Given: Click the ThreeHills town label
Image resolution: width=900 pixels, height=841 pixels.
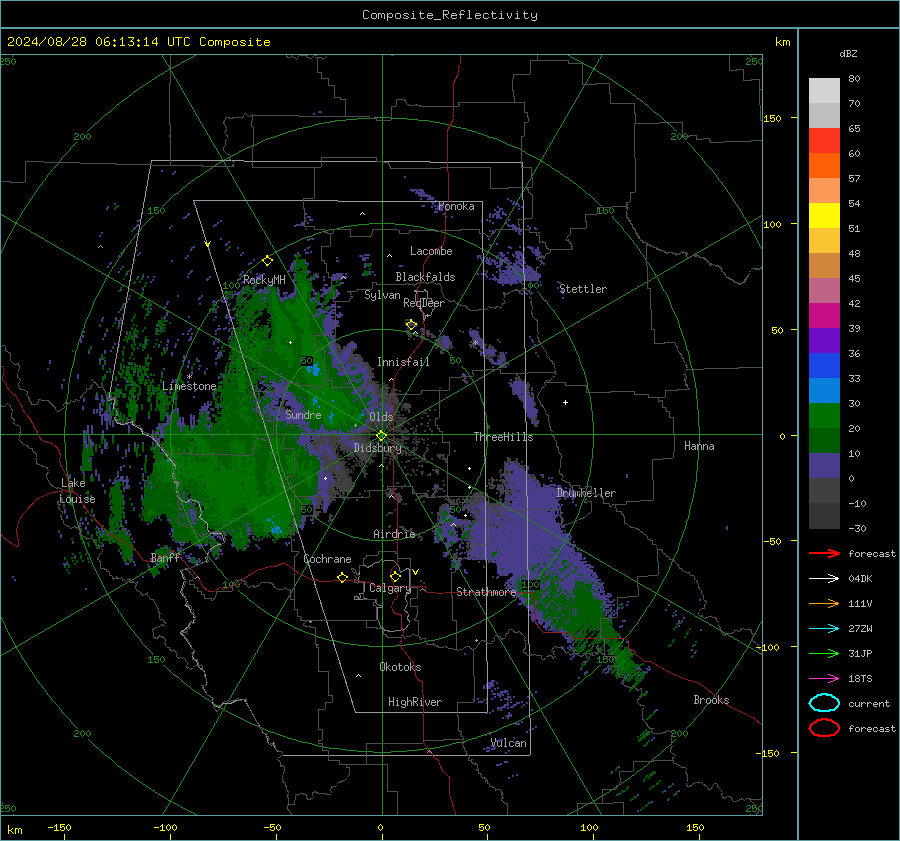Looking at the screenshot, I should 503,437.
